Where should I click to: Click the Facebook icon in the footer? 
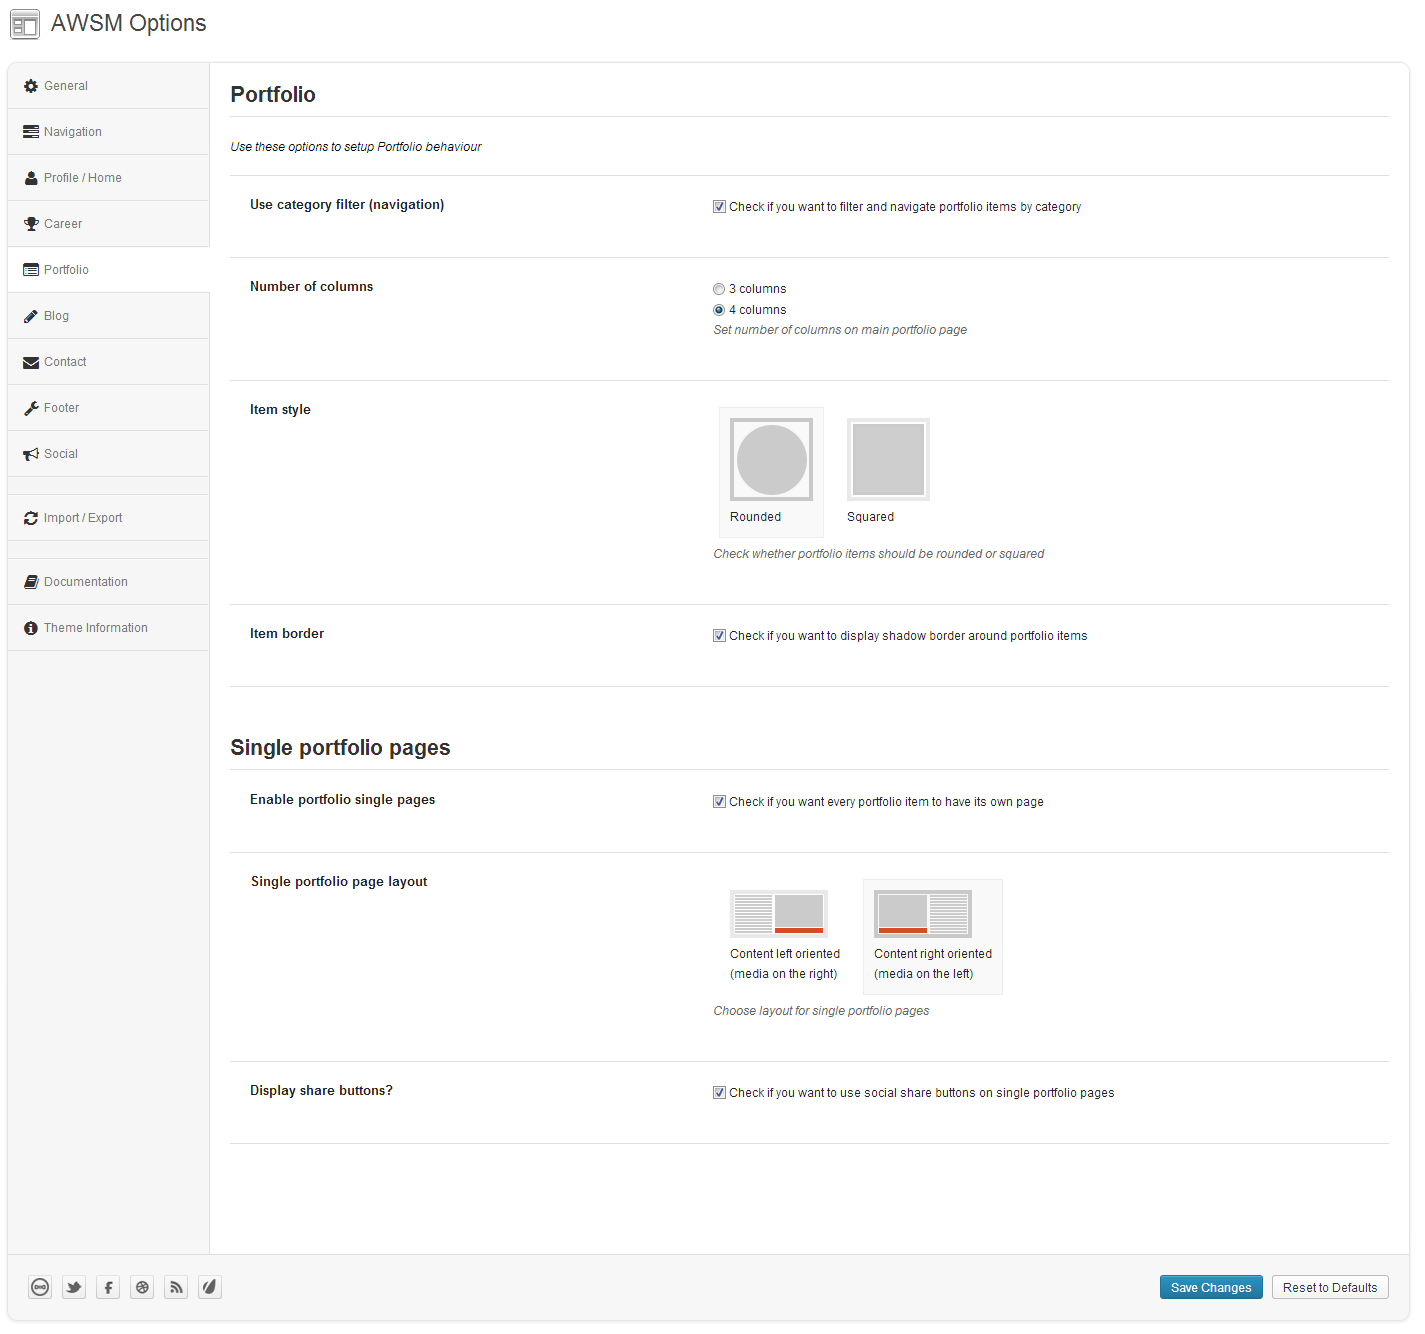pyautogui.click(x=108, y=1287)
